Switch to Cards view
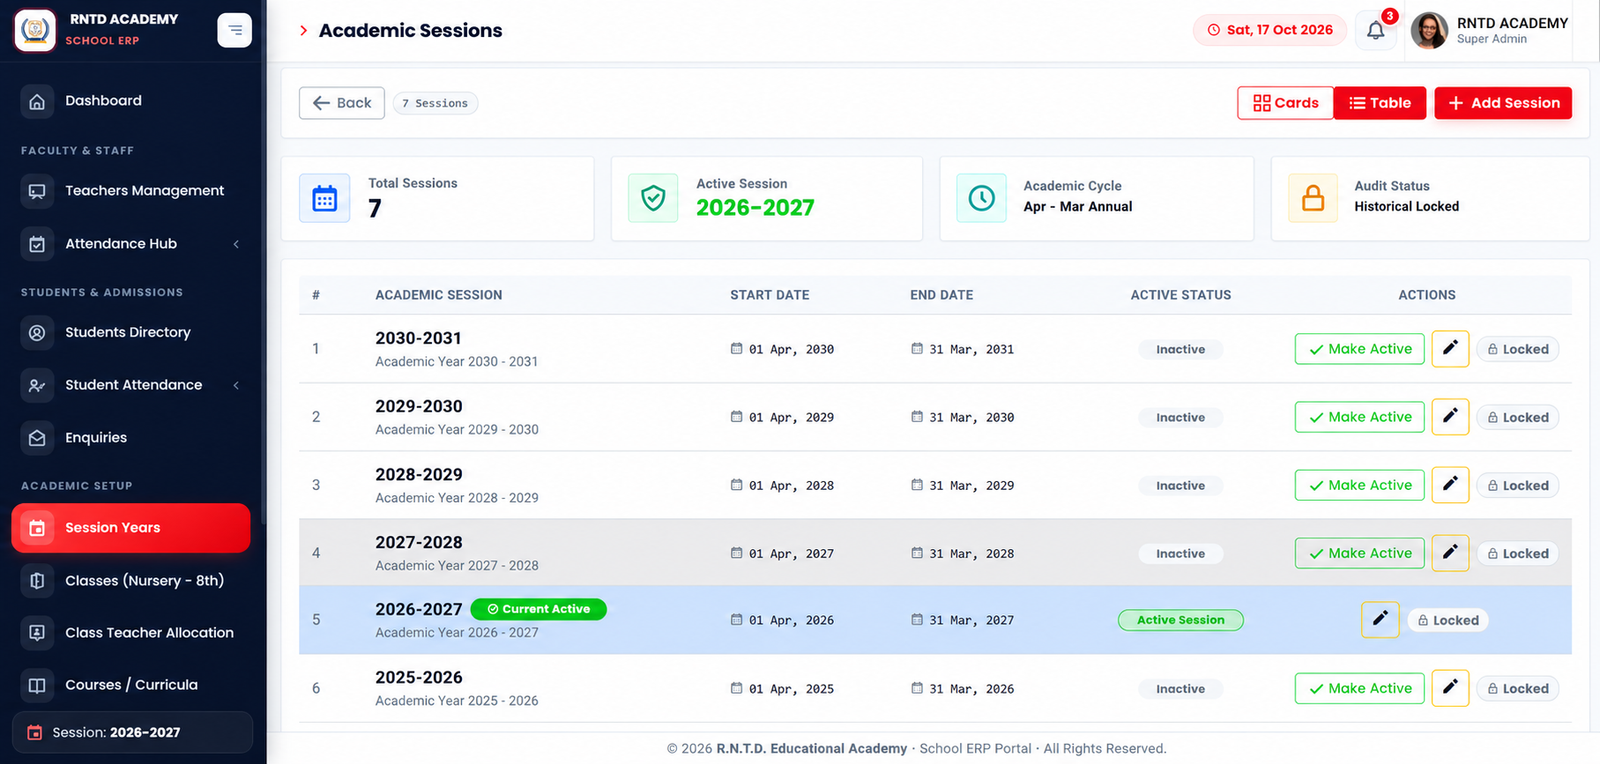1600x764 pixels. [1286, 103]
